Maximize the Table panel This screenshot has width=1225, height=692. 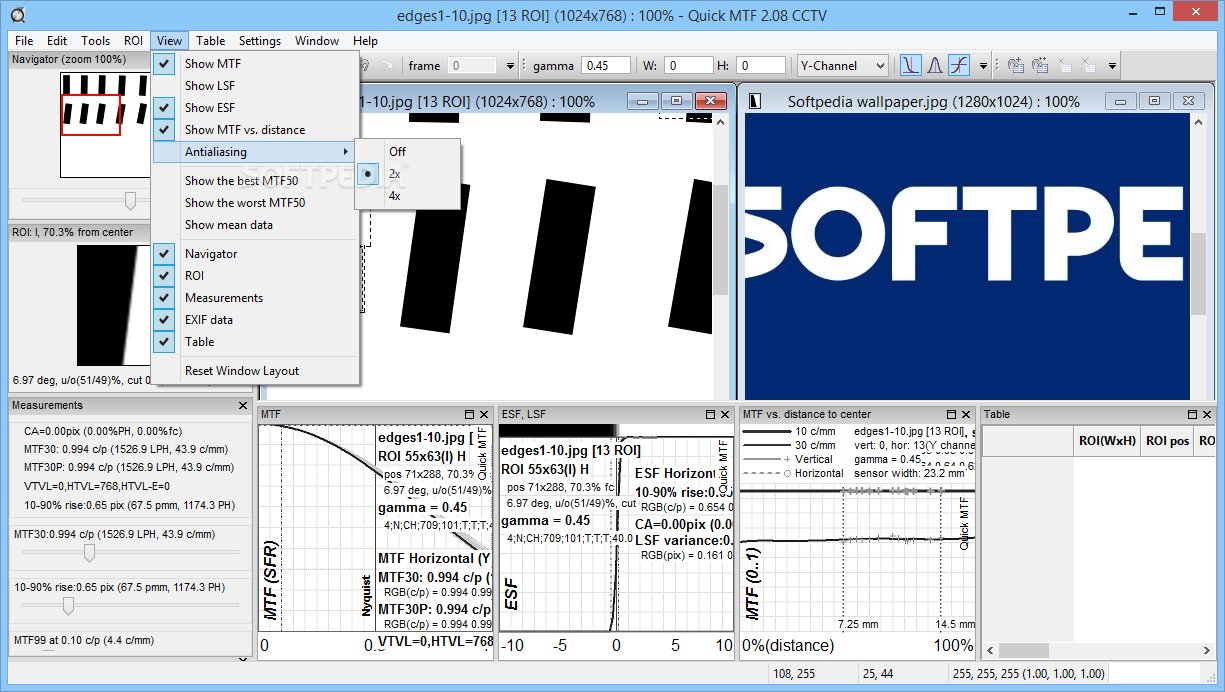coord(1194,414)
